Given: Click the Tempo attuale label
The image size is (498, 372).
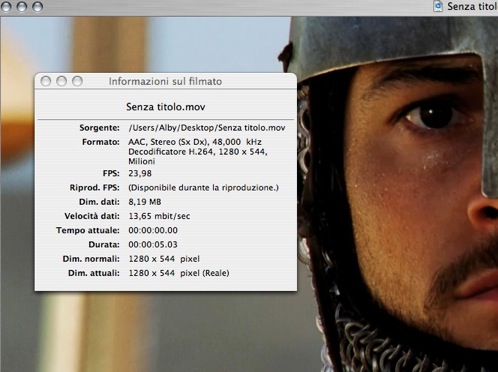Looking at the screenshot, I should point(88,230).
